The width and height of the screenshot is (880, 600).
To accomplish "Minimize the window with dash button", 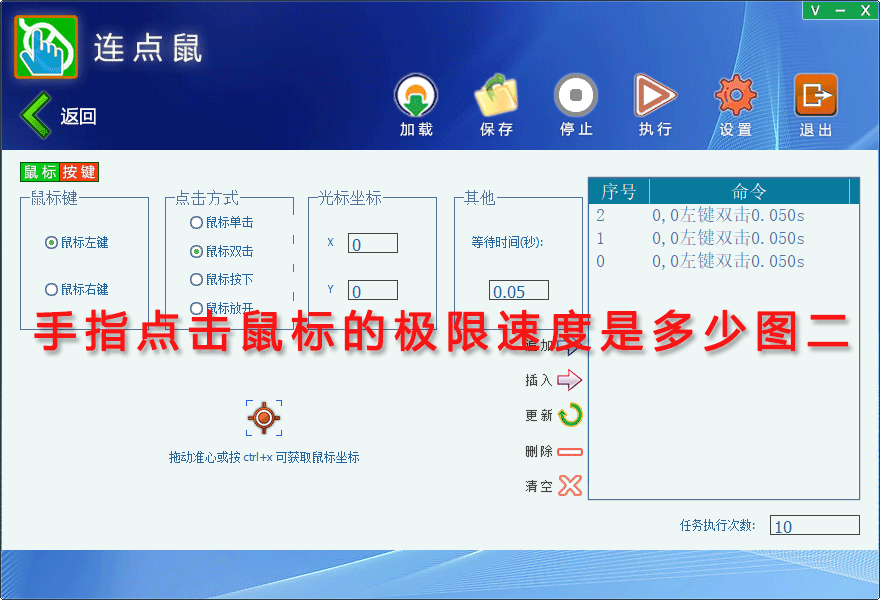I will click(x=840, y=10).
